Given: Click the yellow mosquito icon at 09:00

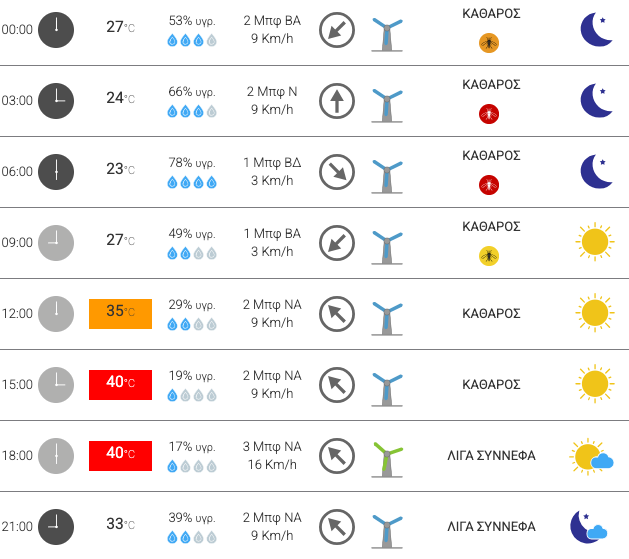Looking at the screenshot, I should (489, 256).
